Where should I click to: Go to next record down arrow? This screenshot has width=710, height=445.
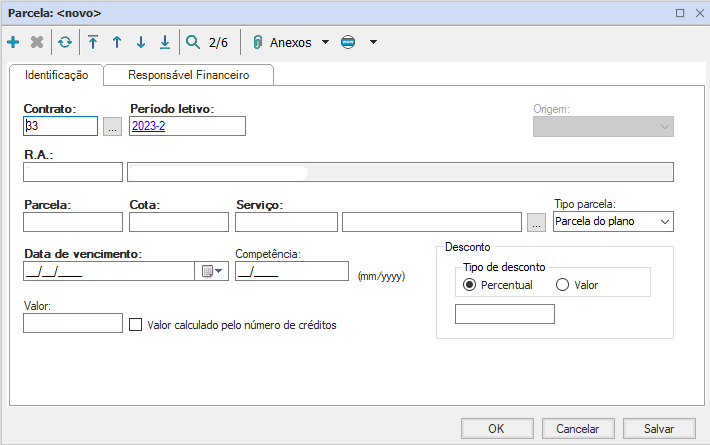pos(141,43)
